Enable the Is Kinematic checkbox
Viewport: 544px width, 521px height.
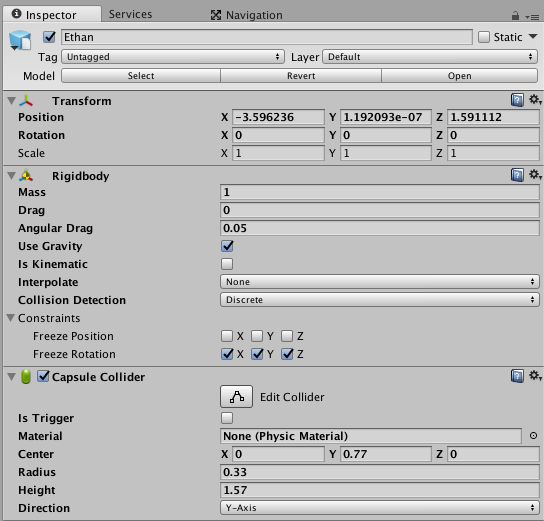pos(227,264)
